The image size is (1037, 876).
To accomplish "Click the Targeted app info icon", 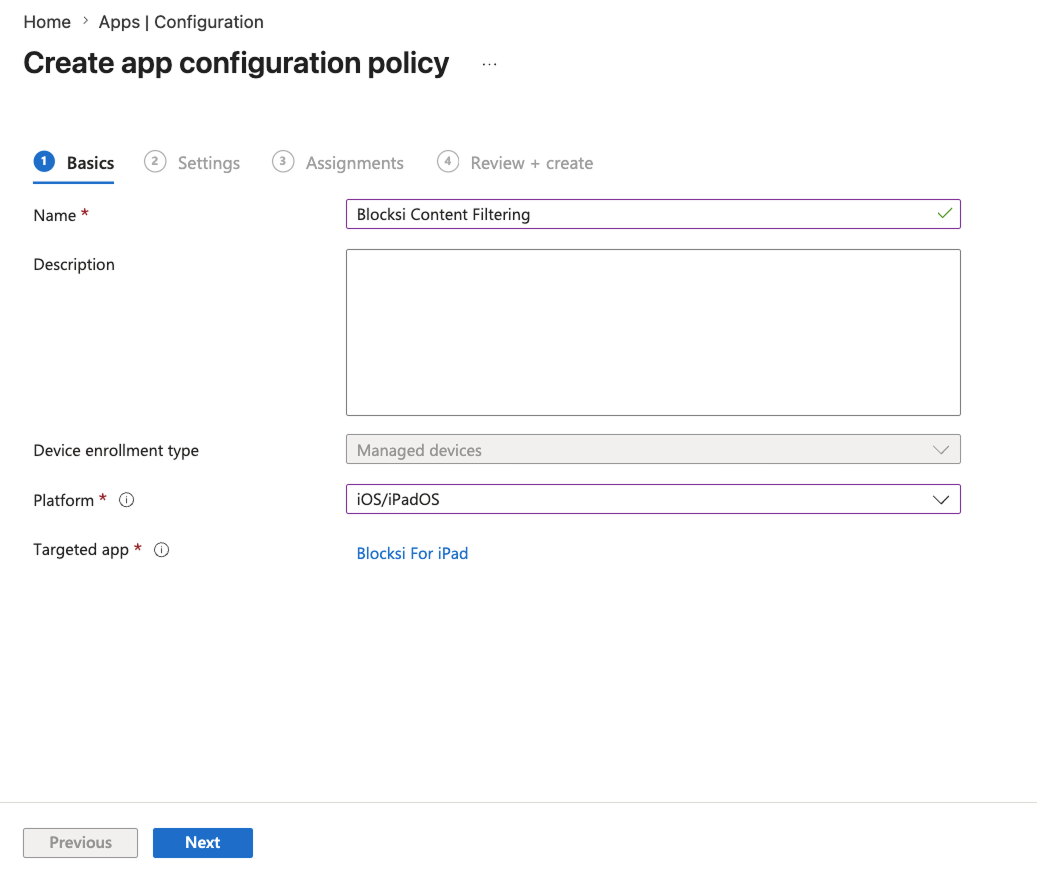I will 161,549.
